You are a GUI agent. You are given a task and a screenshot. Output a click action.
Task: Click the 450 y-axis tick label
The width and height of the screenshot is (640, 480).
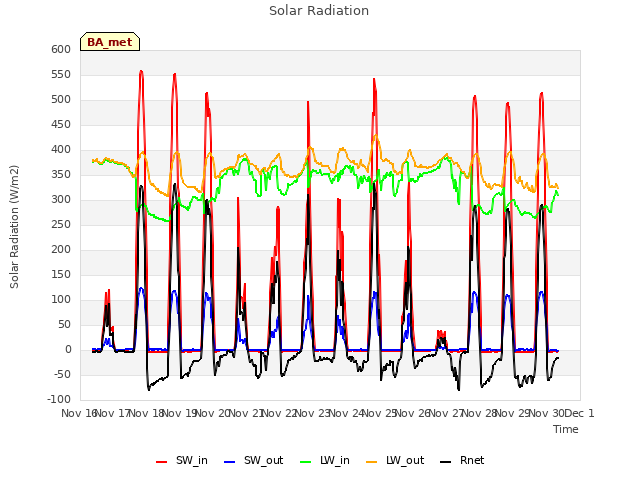pyautogui.click(x=61, y=124)
